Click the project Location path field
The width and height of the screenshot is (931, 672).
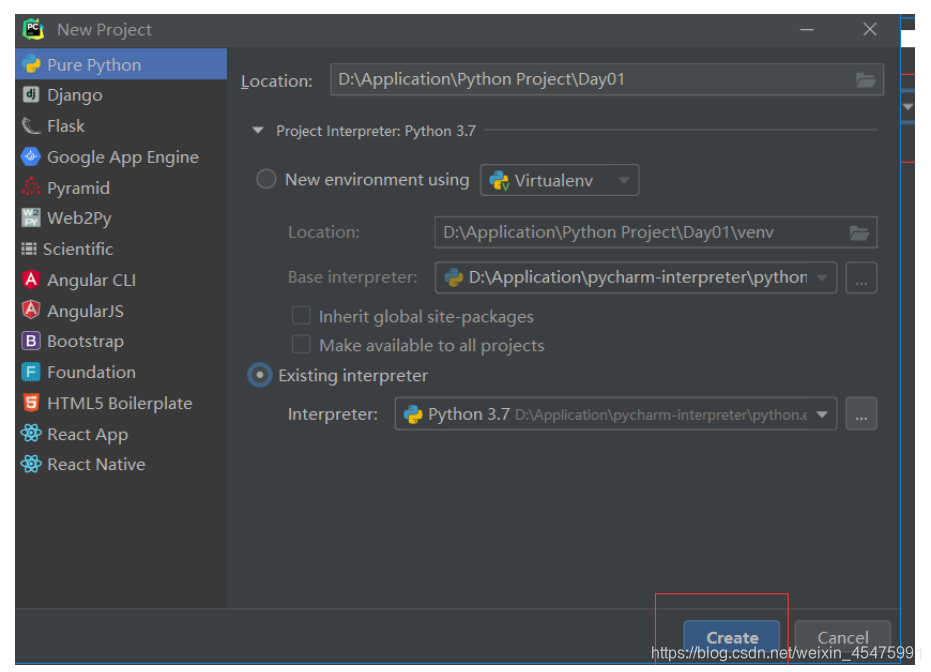point(607,80)
